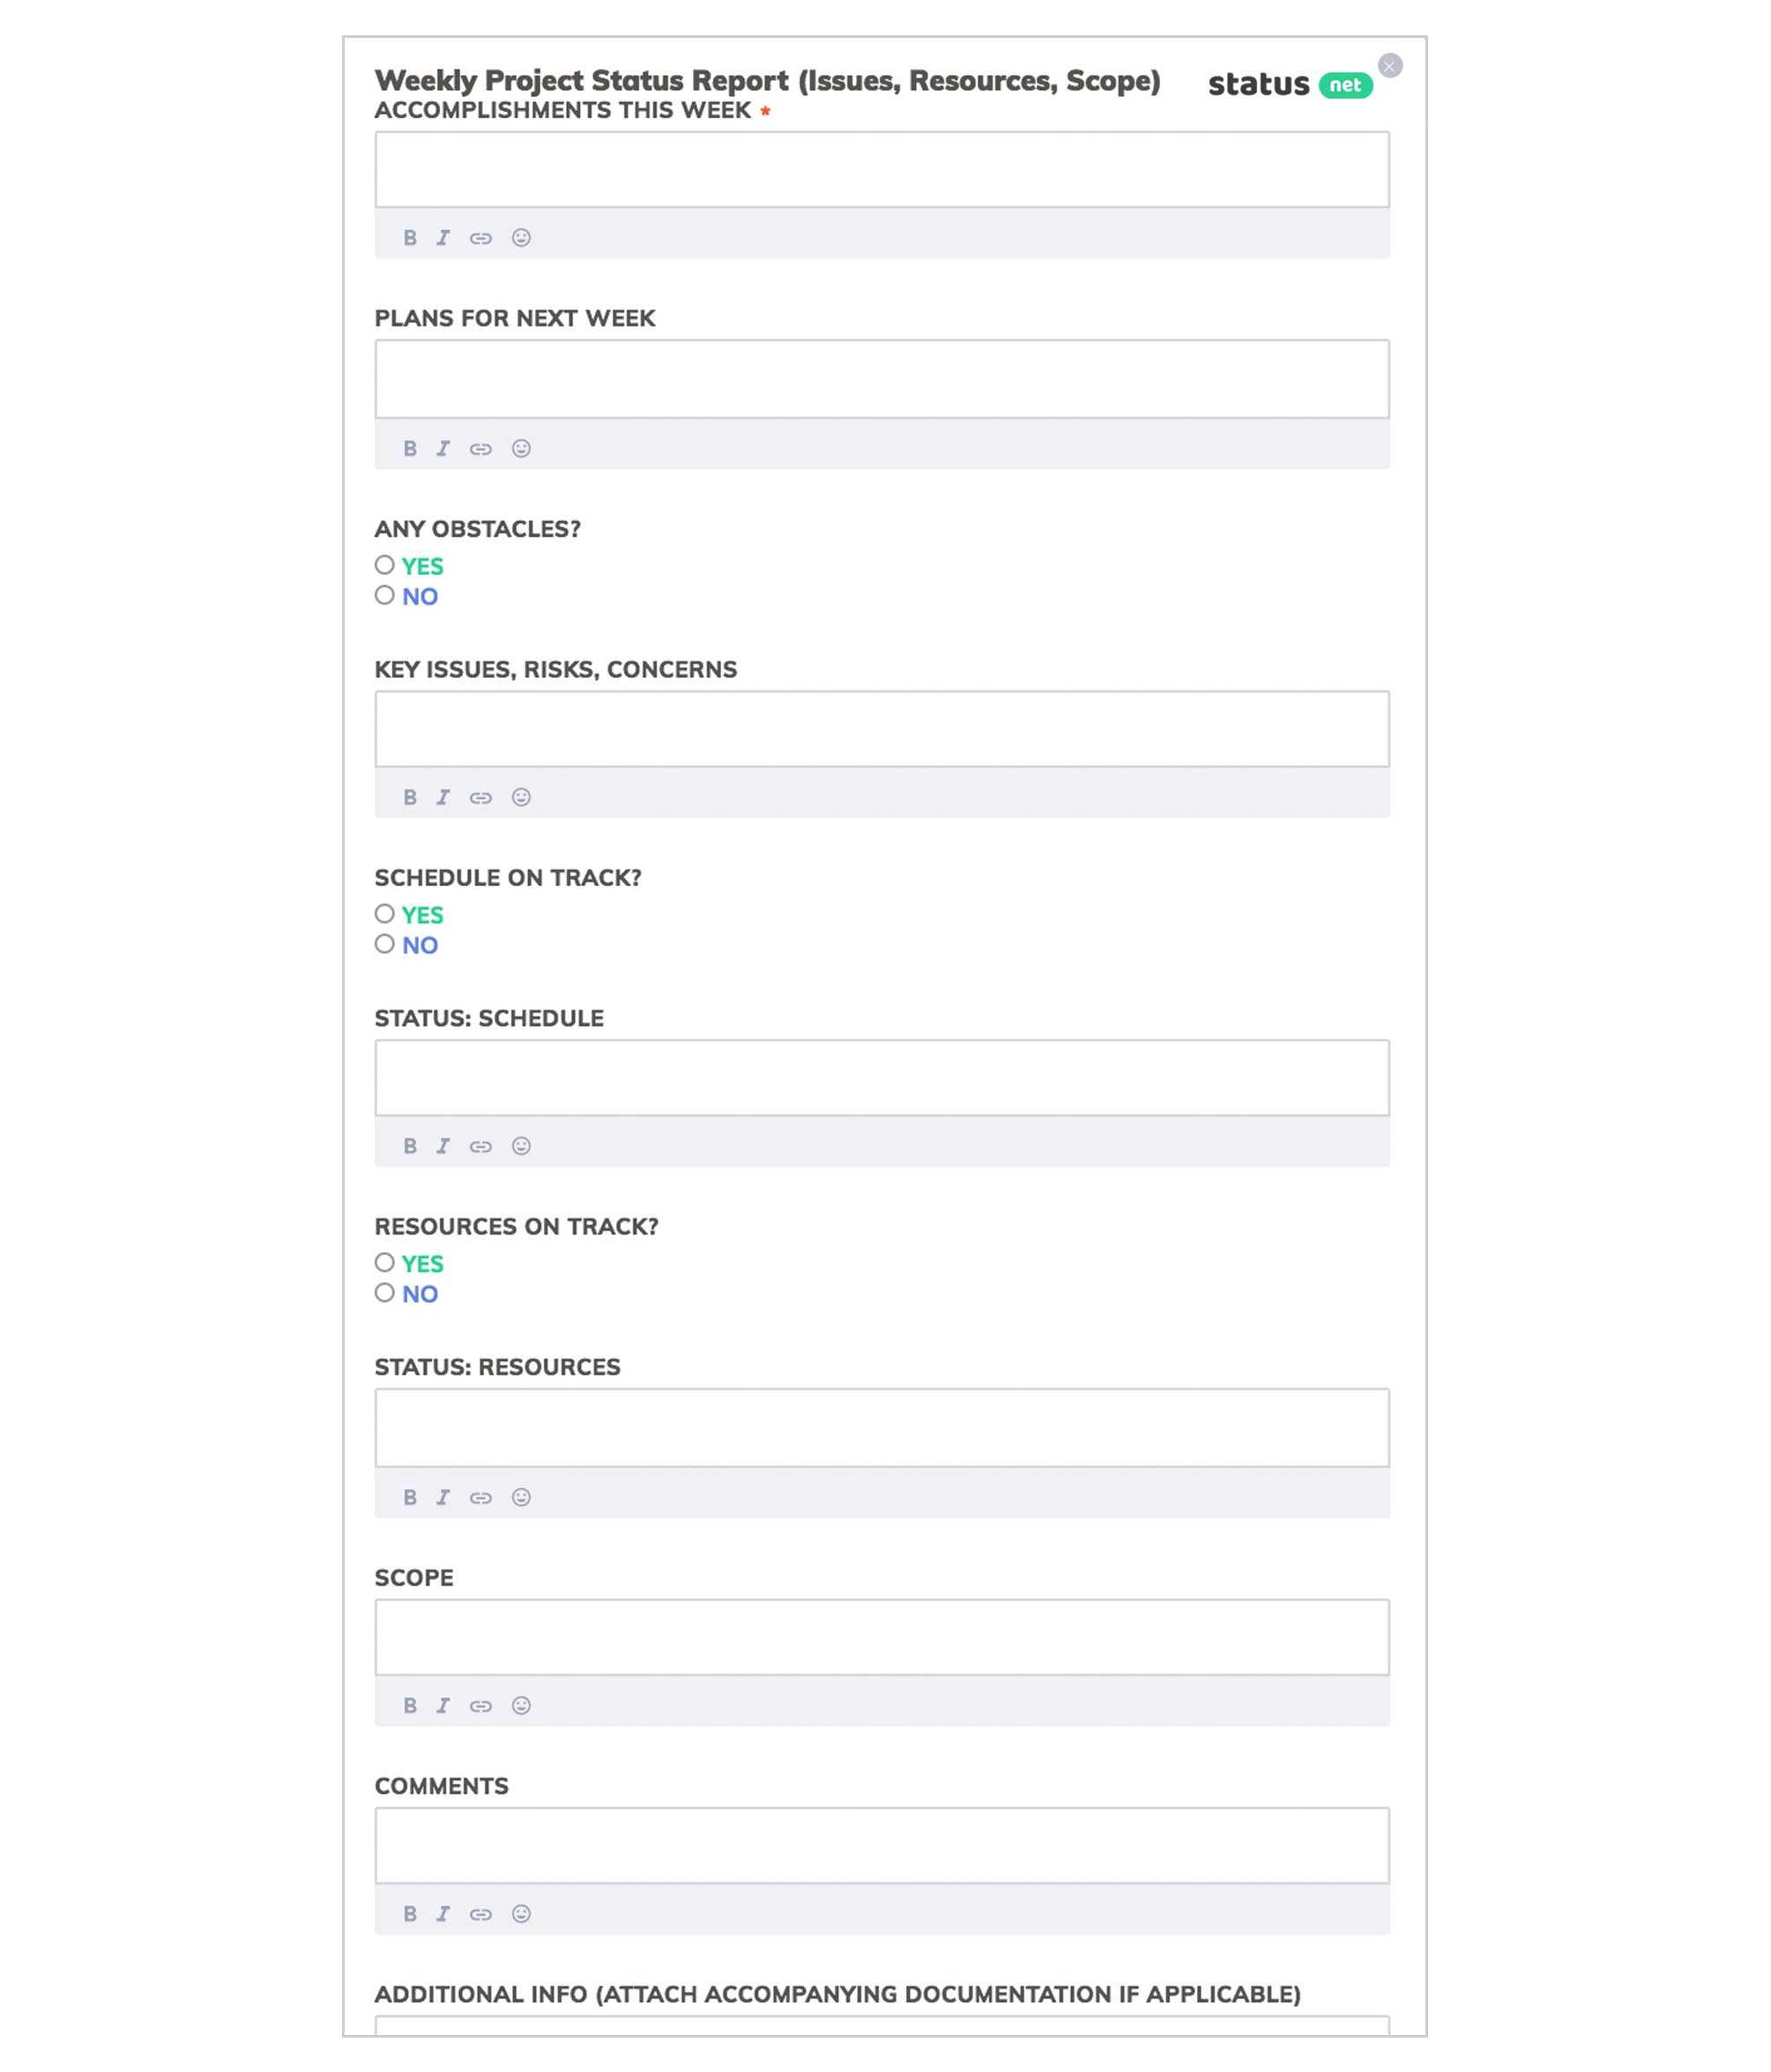Click the emoji icon in Plans for Next Week
The width and height of the screenshot is (1771, 2072).
[x=522, y=446]
